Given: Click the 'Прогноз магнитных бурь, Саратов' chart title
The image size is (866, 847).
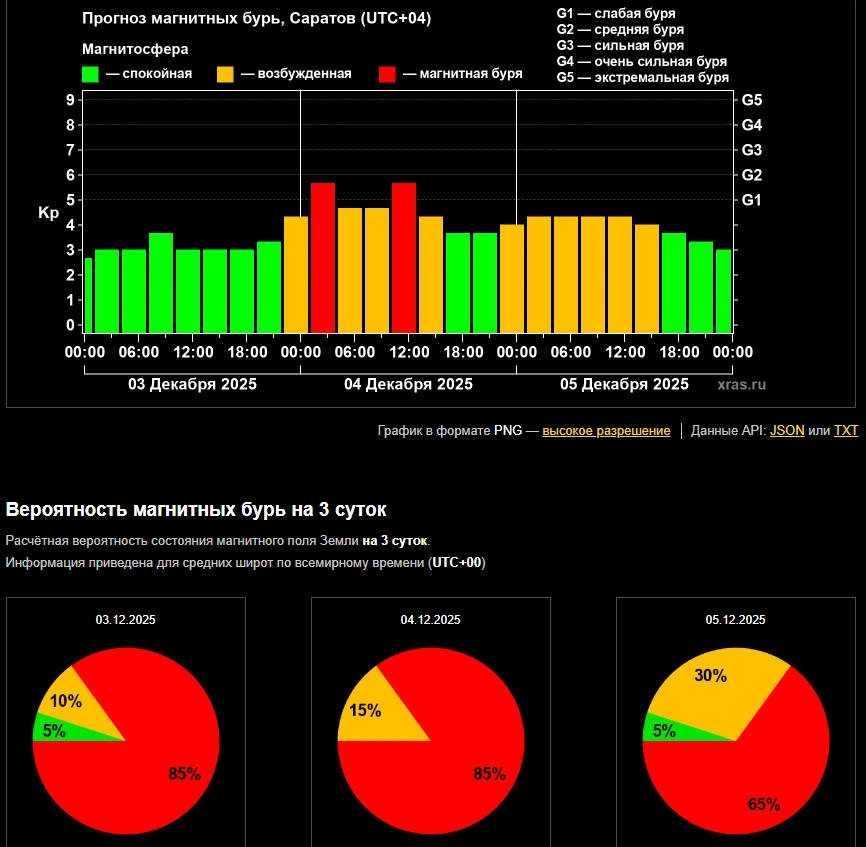Looking at the screenshot, I should [x=256, y=18].
